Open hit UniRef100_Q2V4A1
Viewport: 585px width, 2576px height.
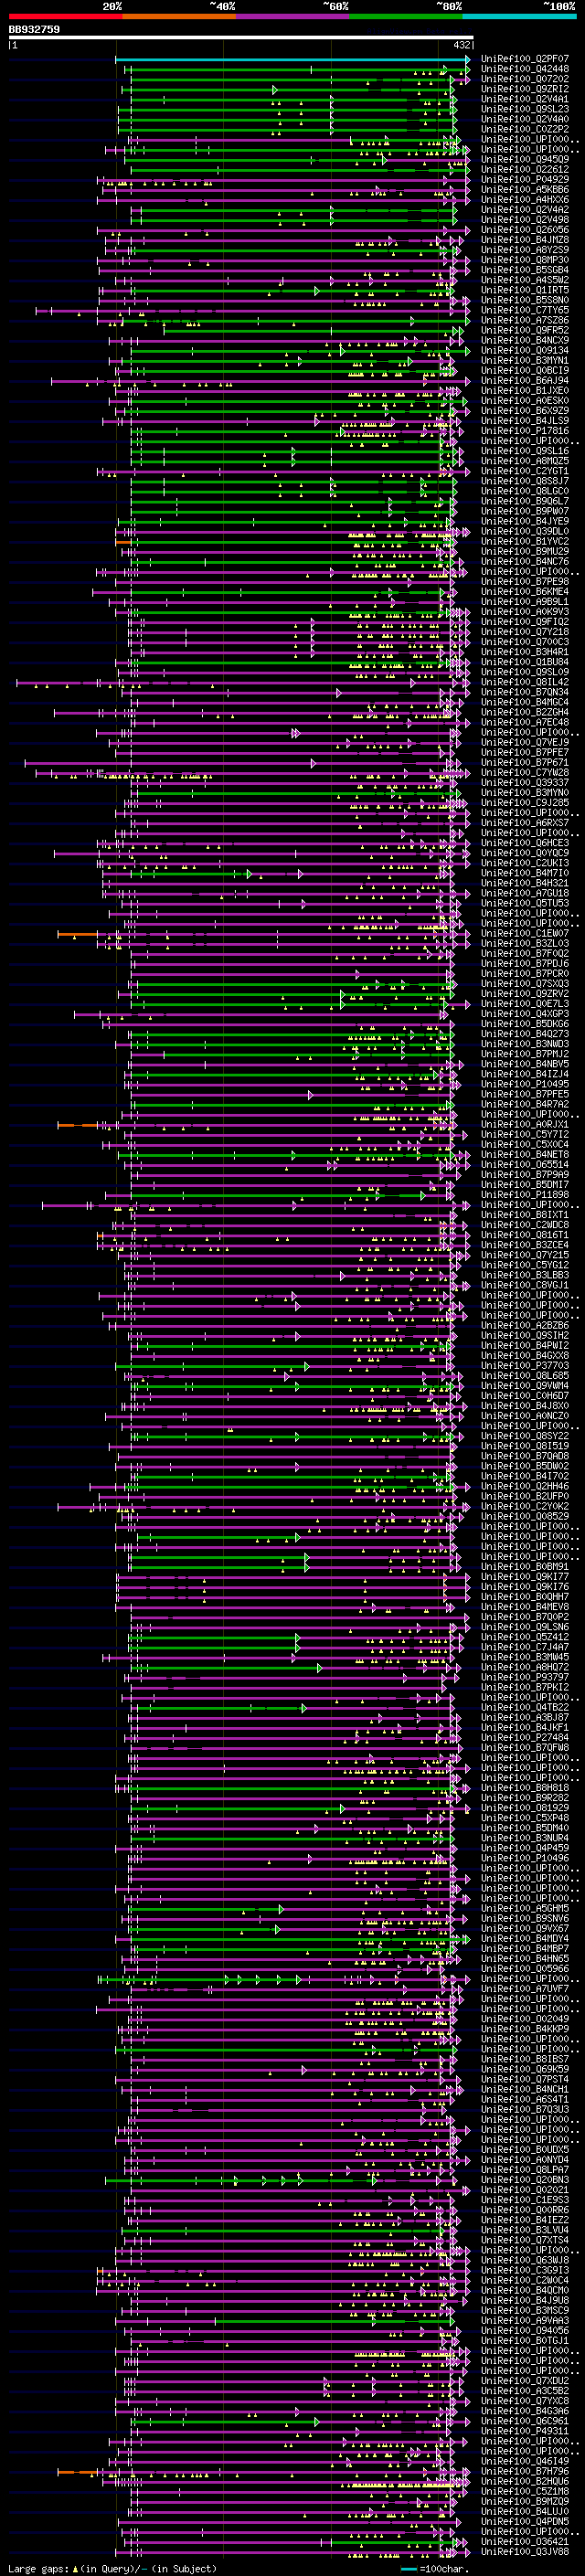point(525,99)
